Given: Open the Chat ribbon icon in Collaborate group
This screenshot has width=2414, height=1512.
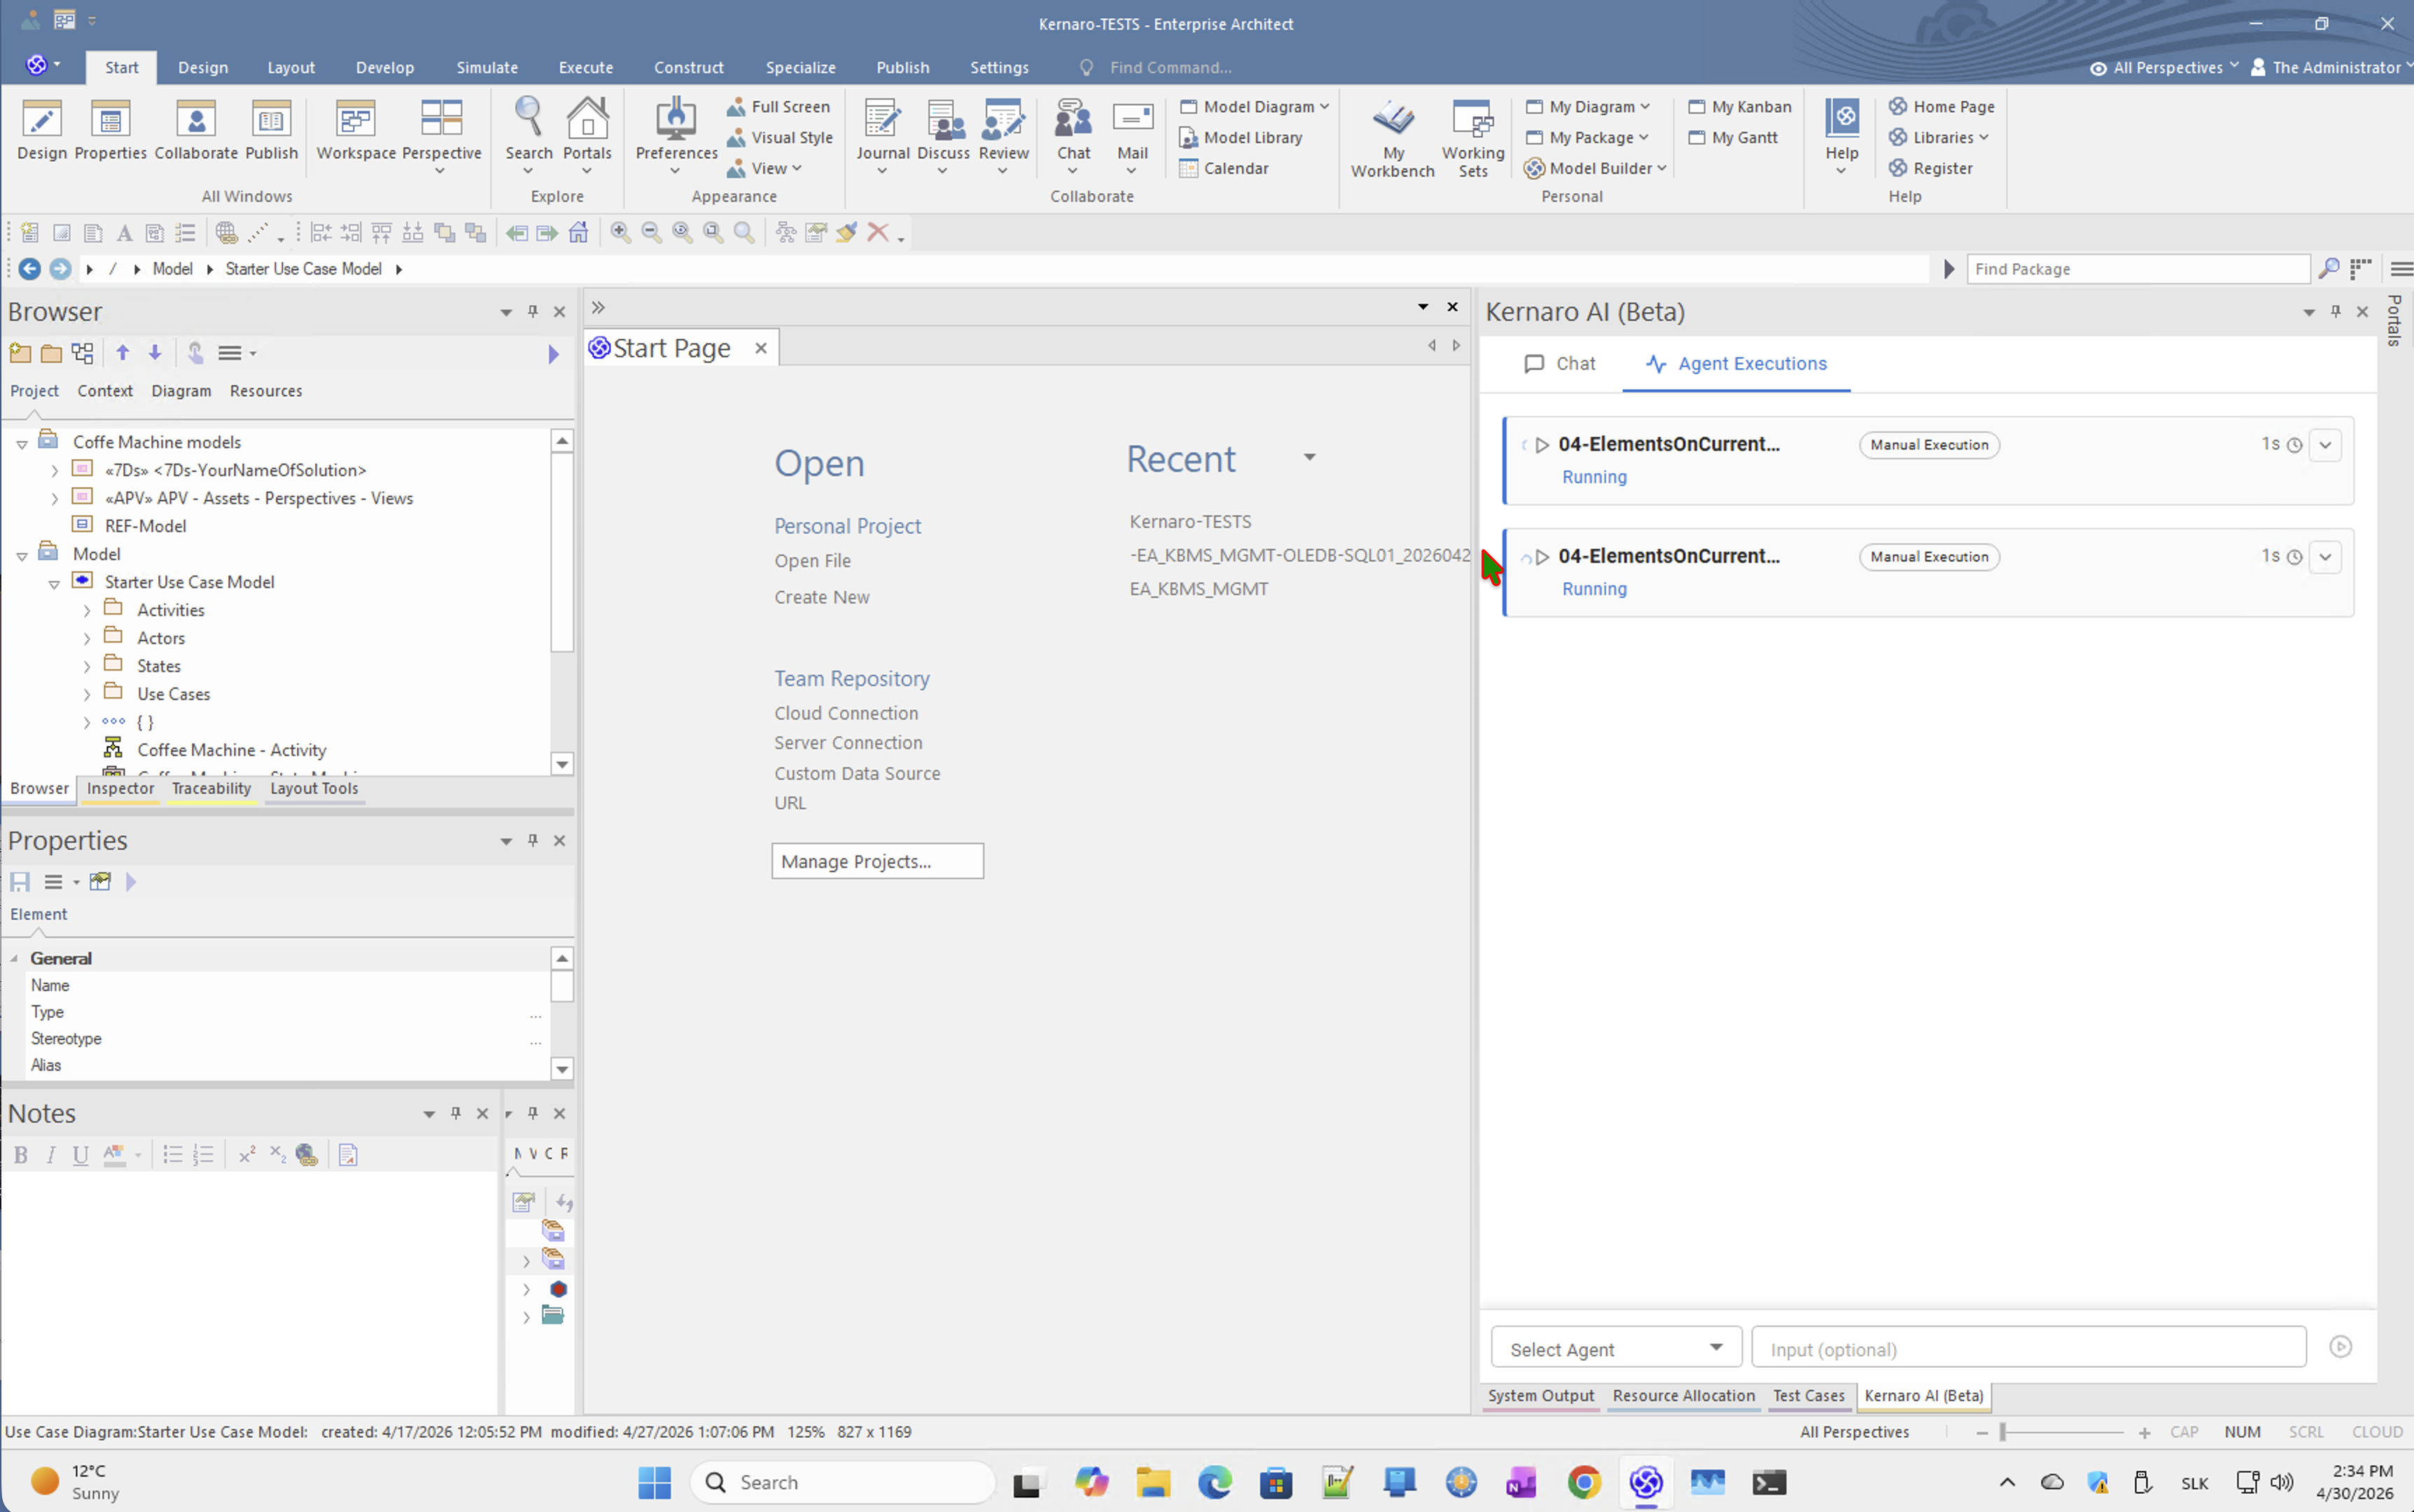Looking at the screenshot, I should tap(1073, 136).
